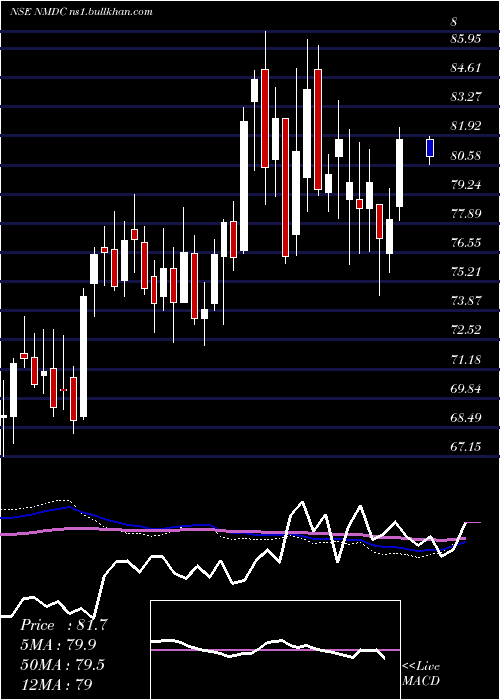Screen dimensions: 500x700
Task: Click the 81.92 price axis label
Action: pos(466,126)
